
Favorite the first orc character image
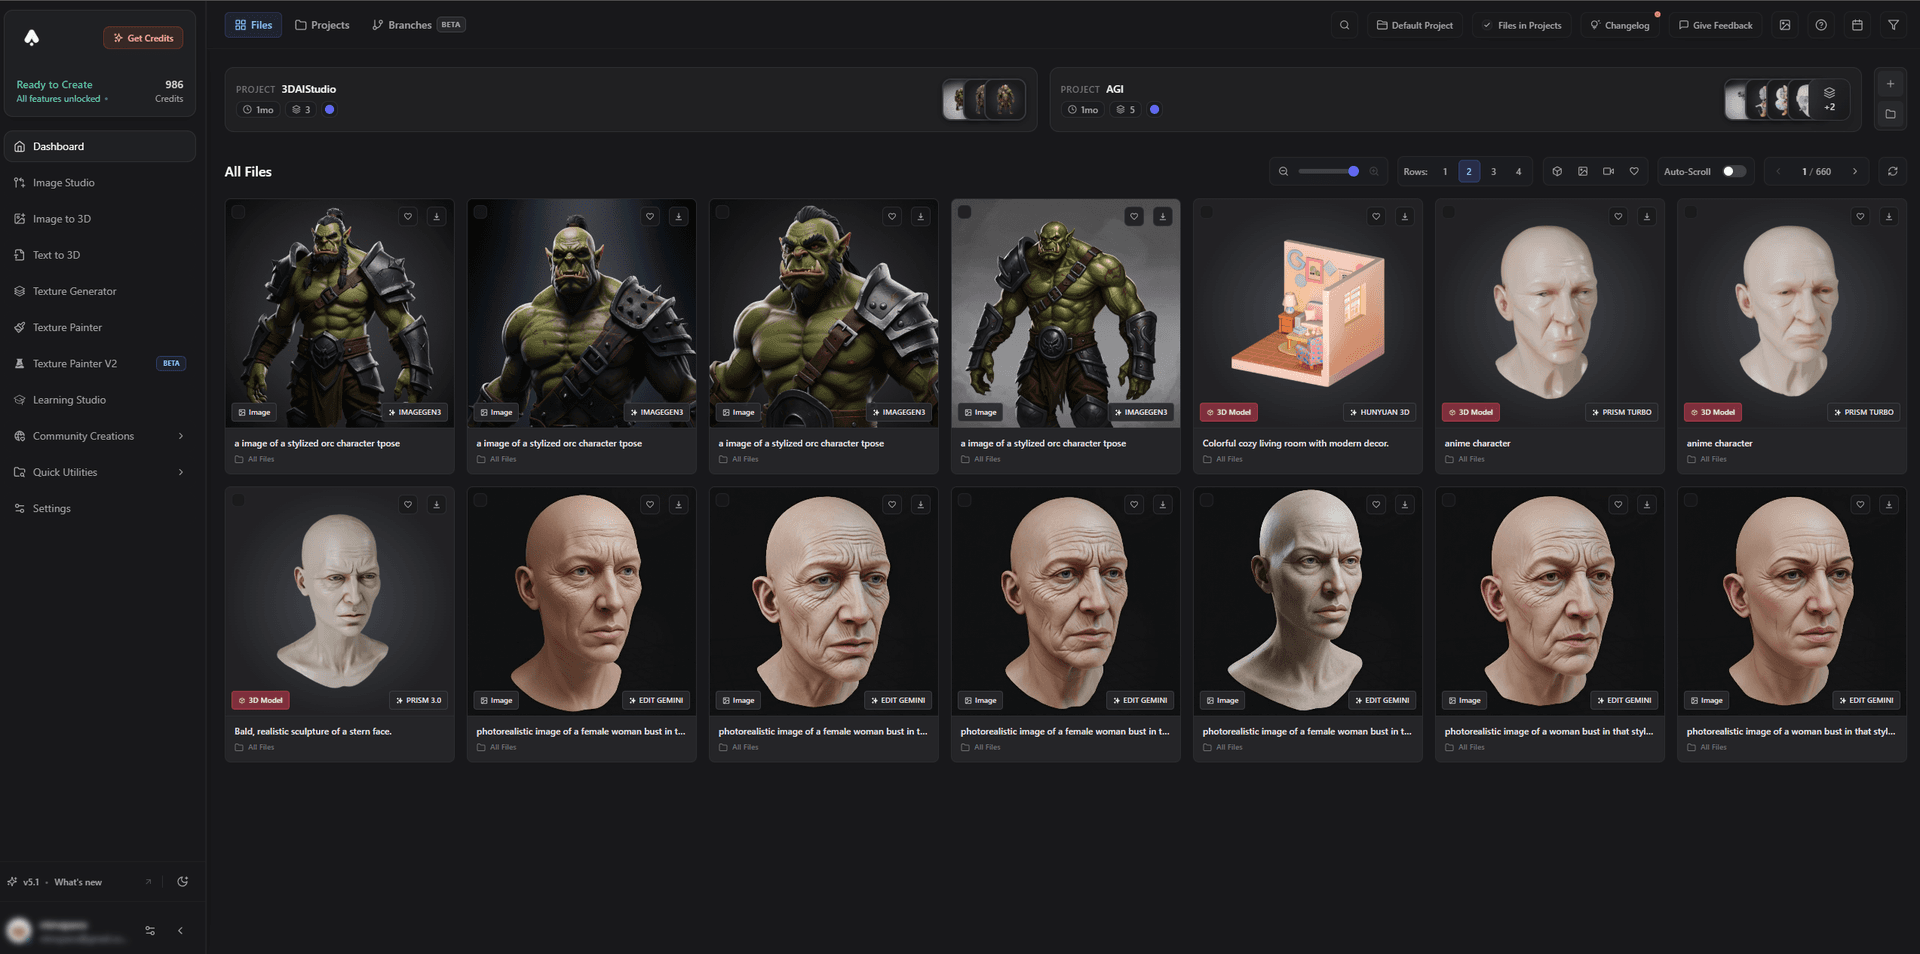pos(408,216)
